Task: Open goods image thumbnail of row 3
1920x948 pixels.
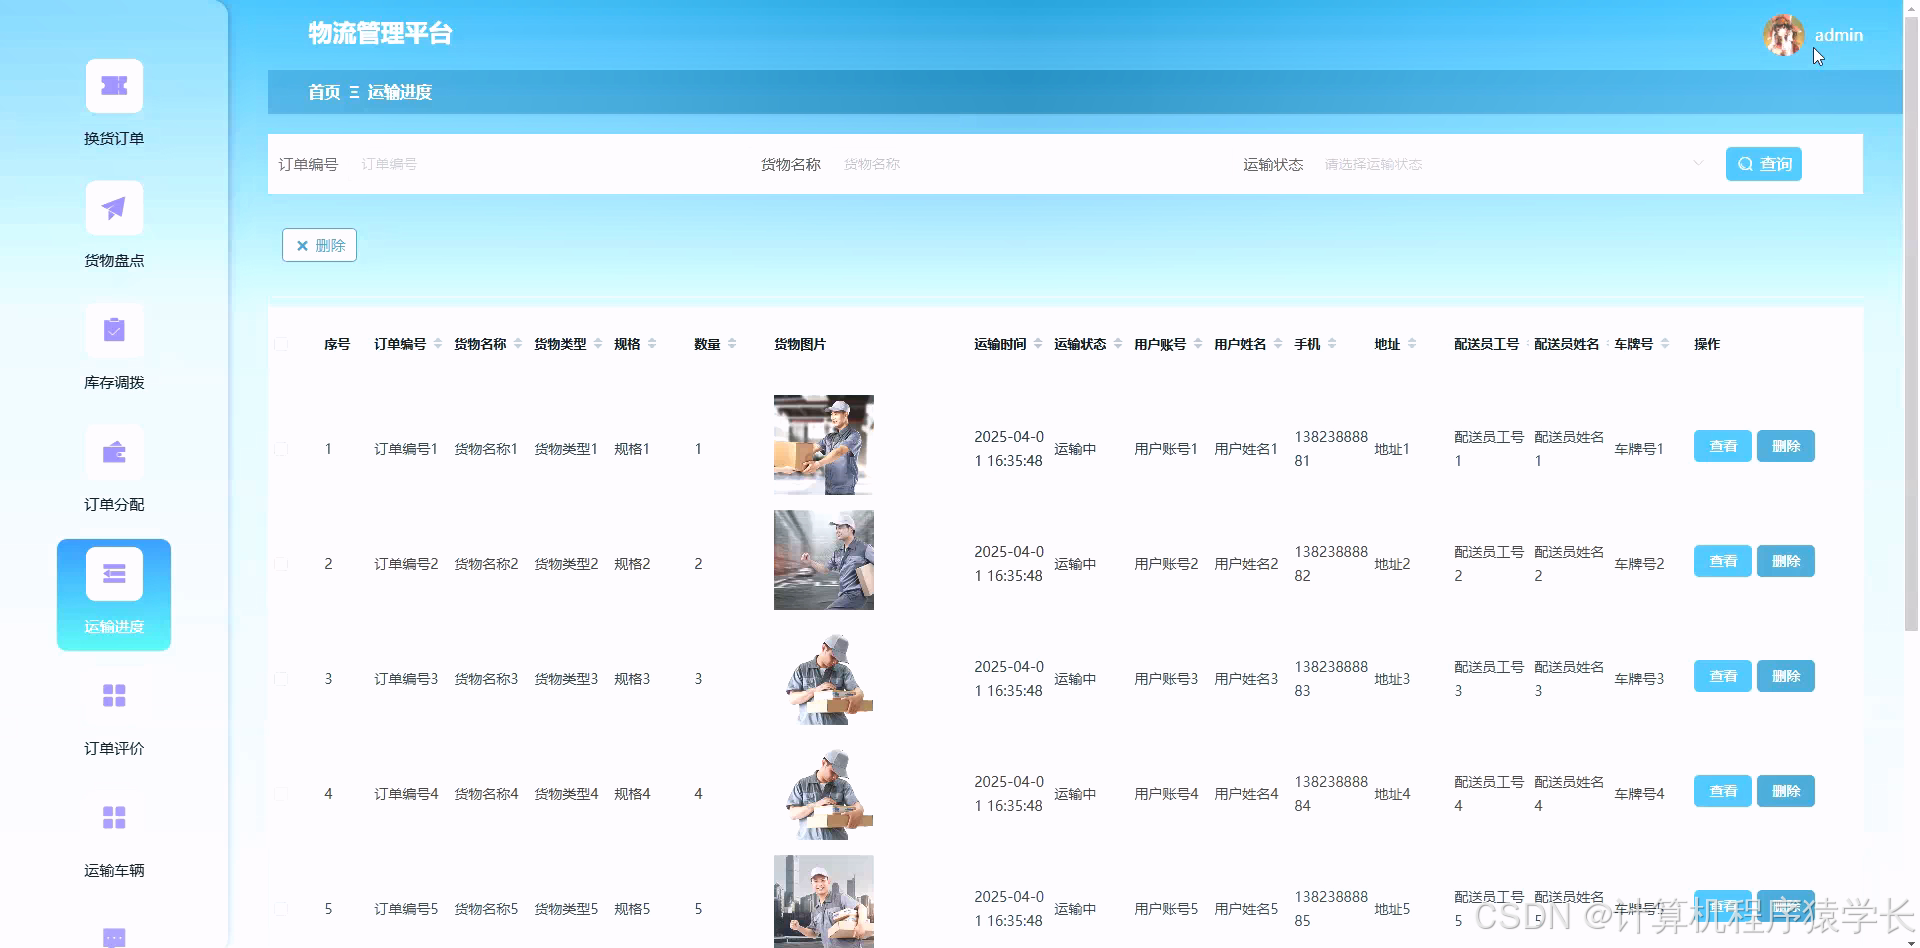Action: tap(823, 675)
